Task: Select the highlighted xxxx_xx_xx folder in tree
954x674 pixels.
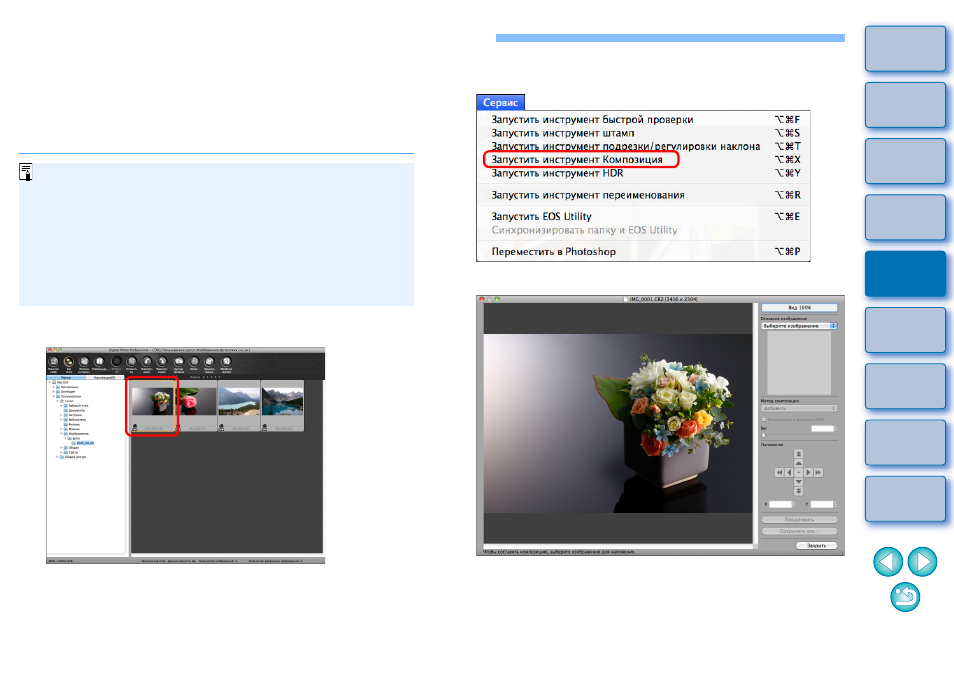Action: (85, 443)
